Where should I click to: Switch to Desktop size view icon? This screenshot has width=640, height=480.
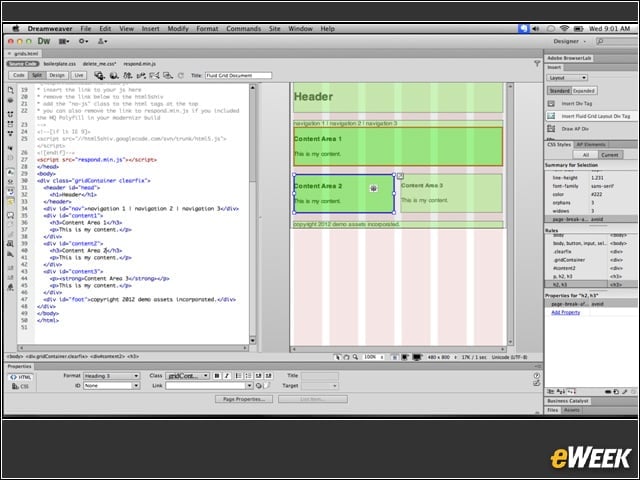point(417,357)
